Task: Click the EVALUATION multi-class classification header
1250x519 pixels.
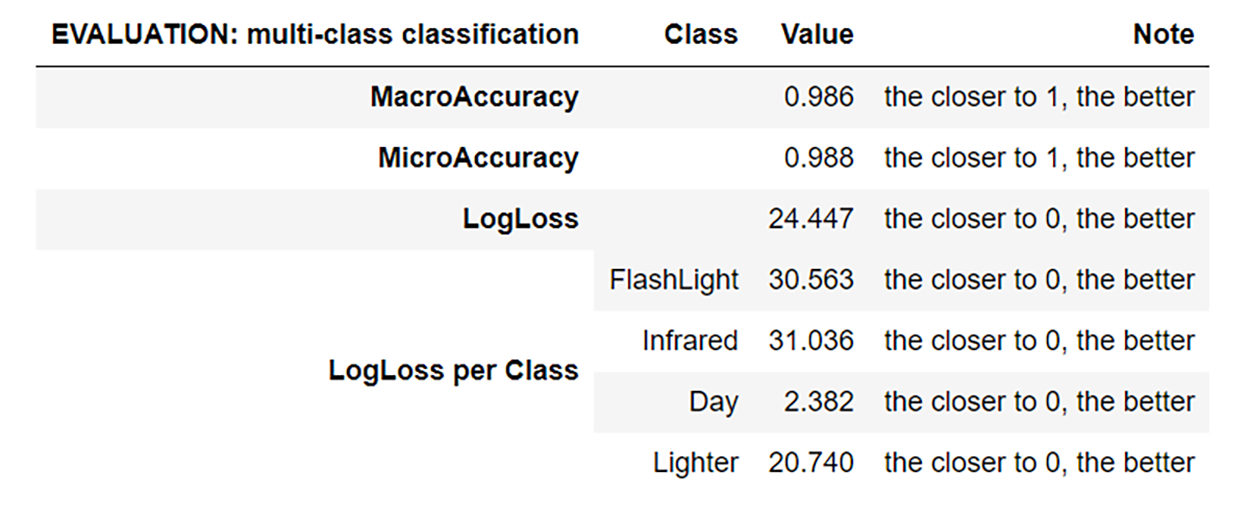Action: coord(315,34)
